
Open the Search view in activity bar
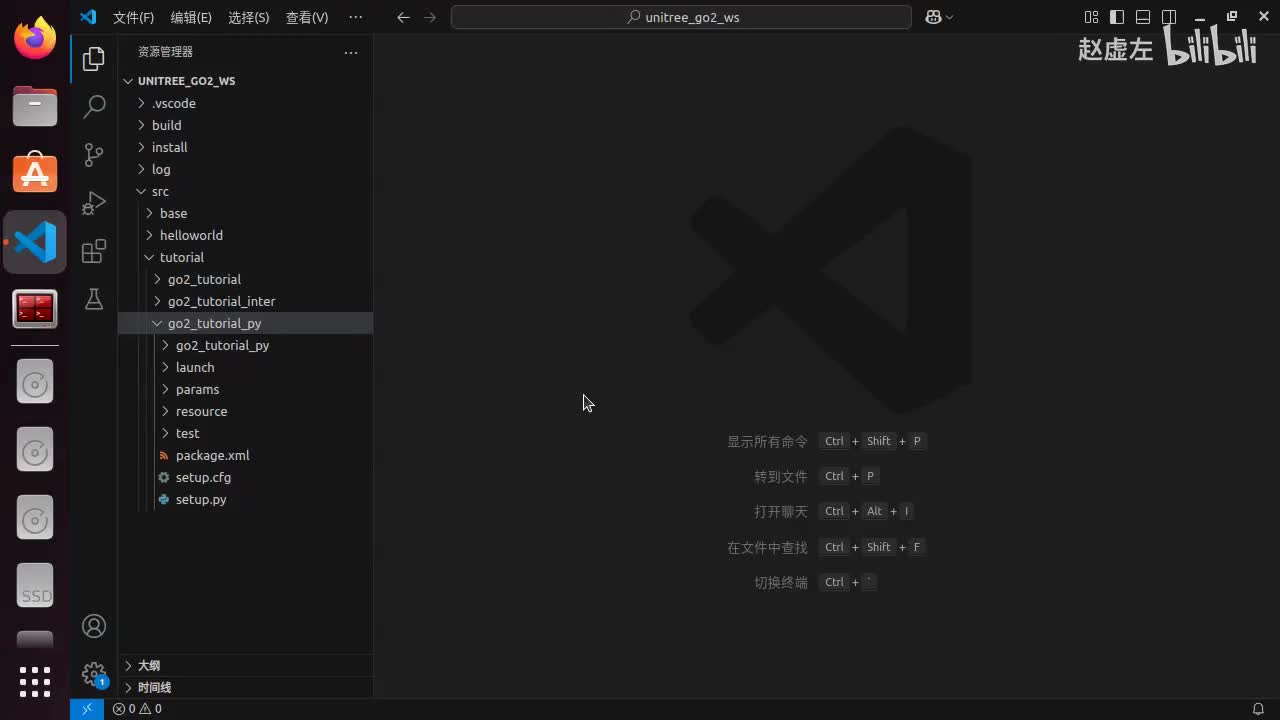tap(94, 106)
